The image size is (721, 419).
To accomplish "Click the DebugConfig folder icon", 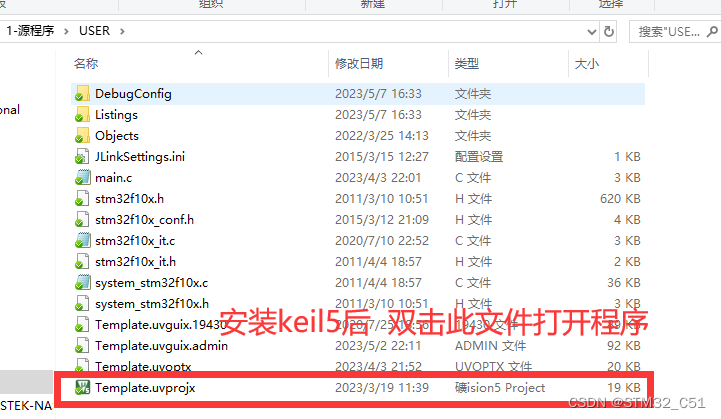I will pos(82,94).
